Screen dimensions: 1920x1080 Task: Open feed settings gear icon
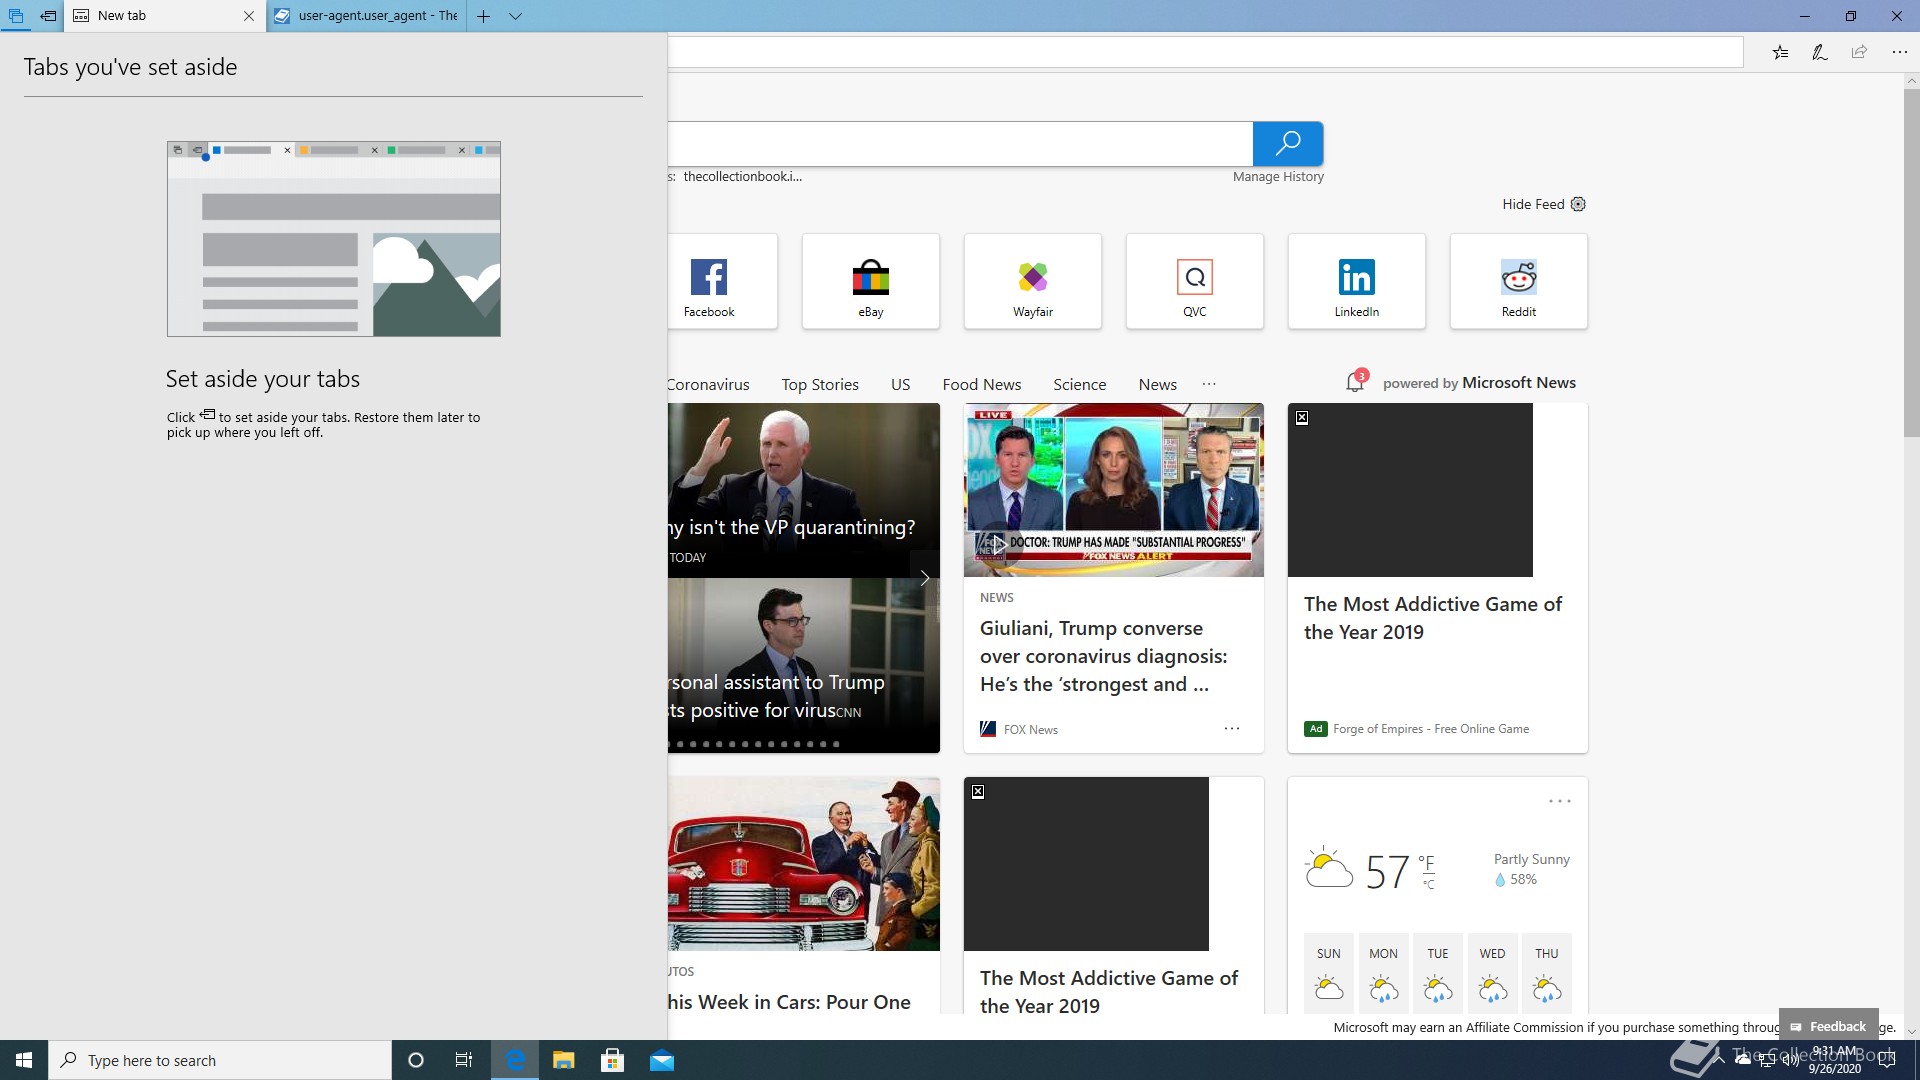pos(1578,204)
